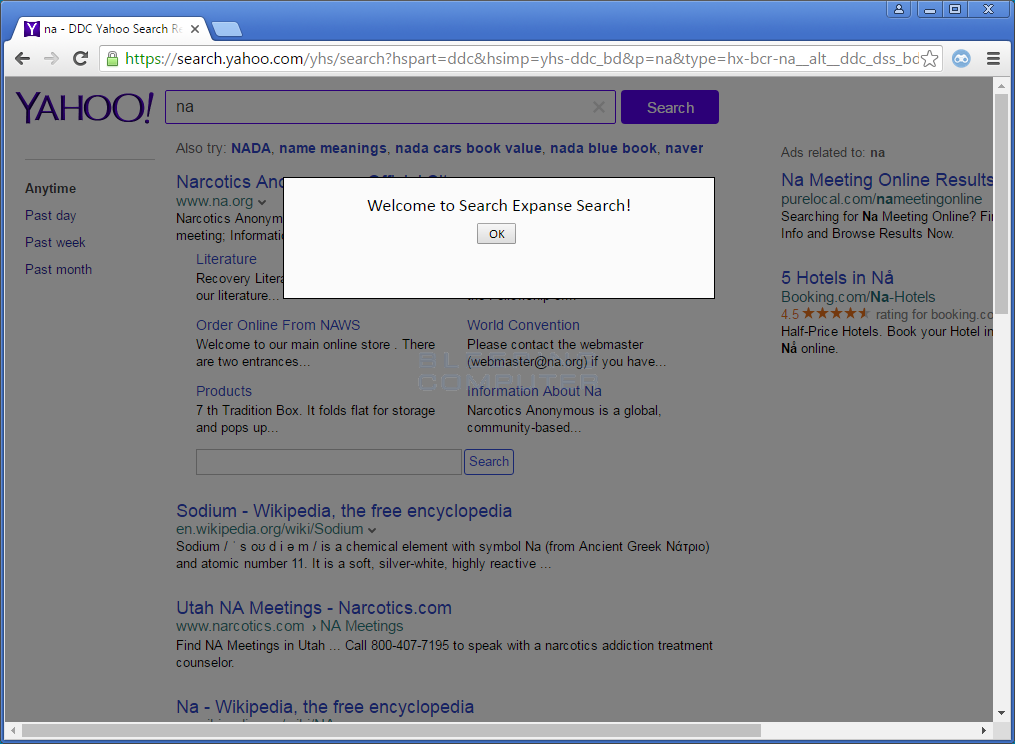Click the vertical scrollbar up arrow
Image resolution: width=1015 pixels, height=744 pixels.
[1001, 85]
